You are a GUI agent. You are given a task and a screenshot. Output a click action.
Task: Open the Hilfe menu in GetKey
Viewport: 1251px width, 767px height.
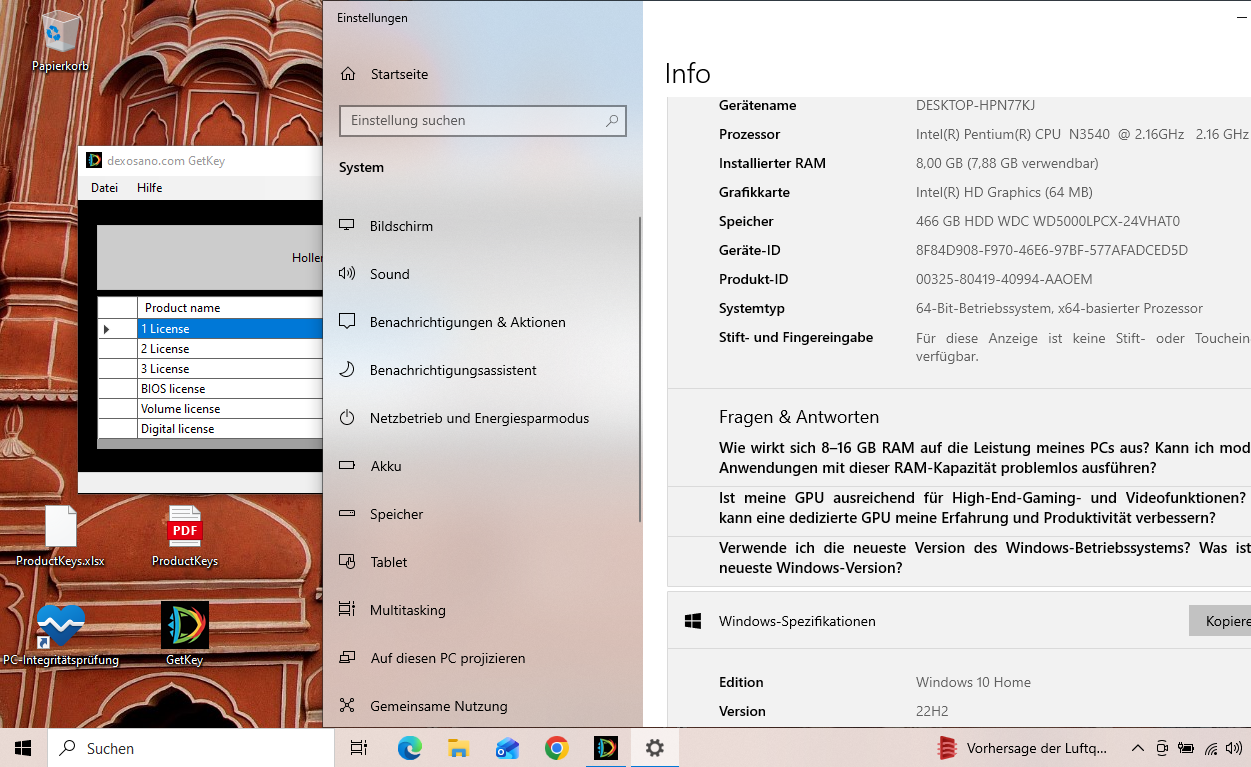pyautogui.click(x=149, y=187)
